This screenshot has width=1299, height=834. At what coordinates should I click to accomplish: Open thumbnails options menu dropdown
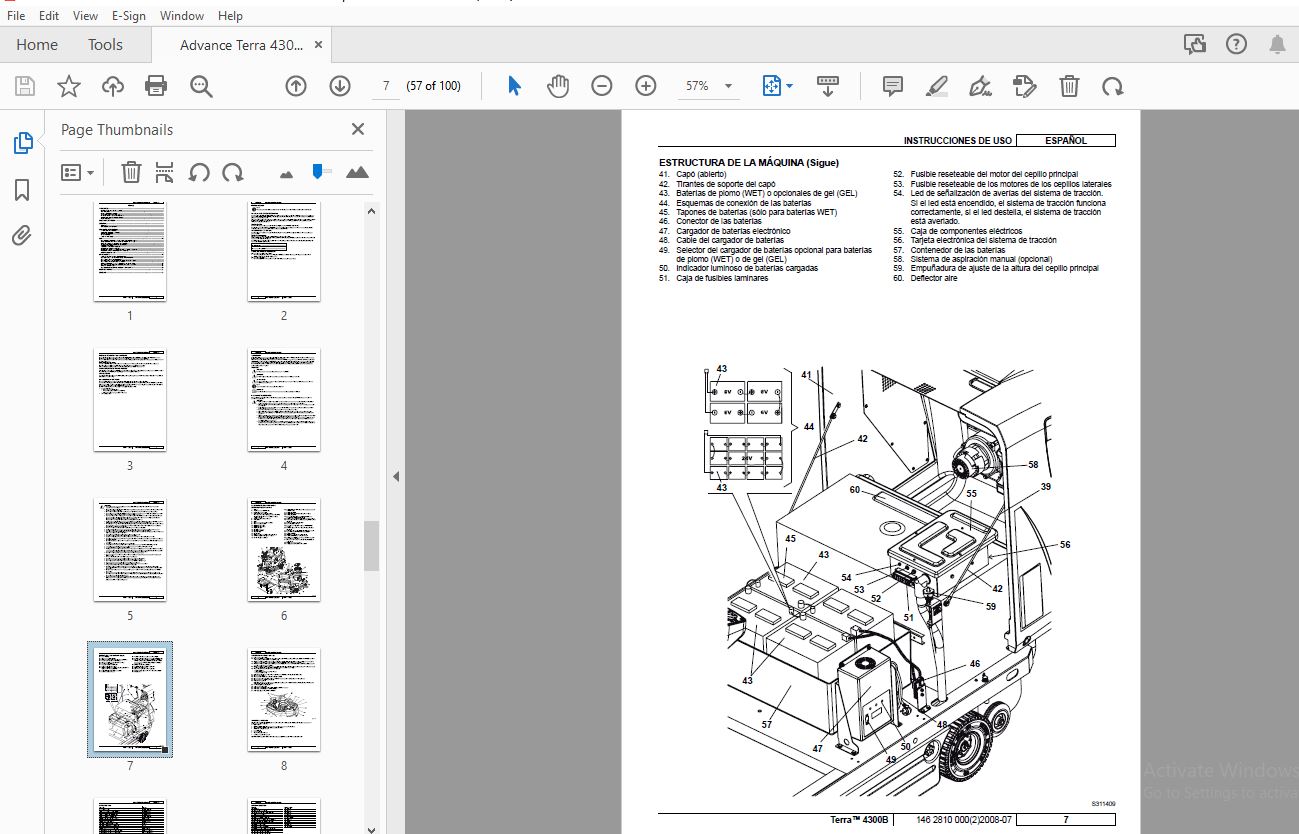tap(78, 172)
